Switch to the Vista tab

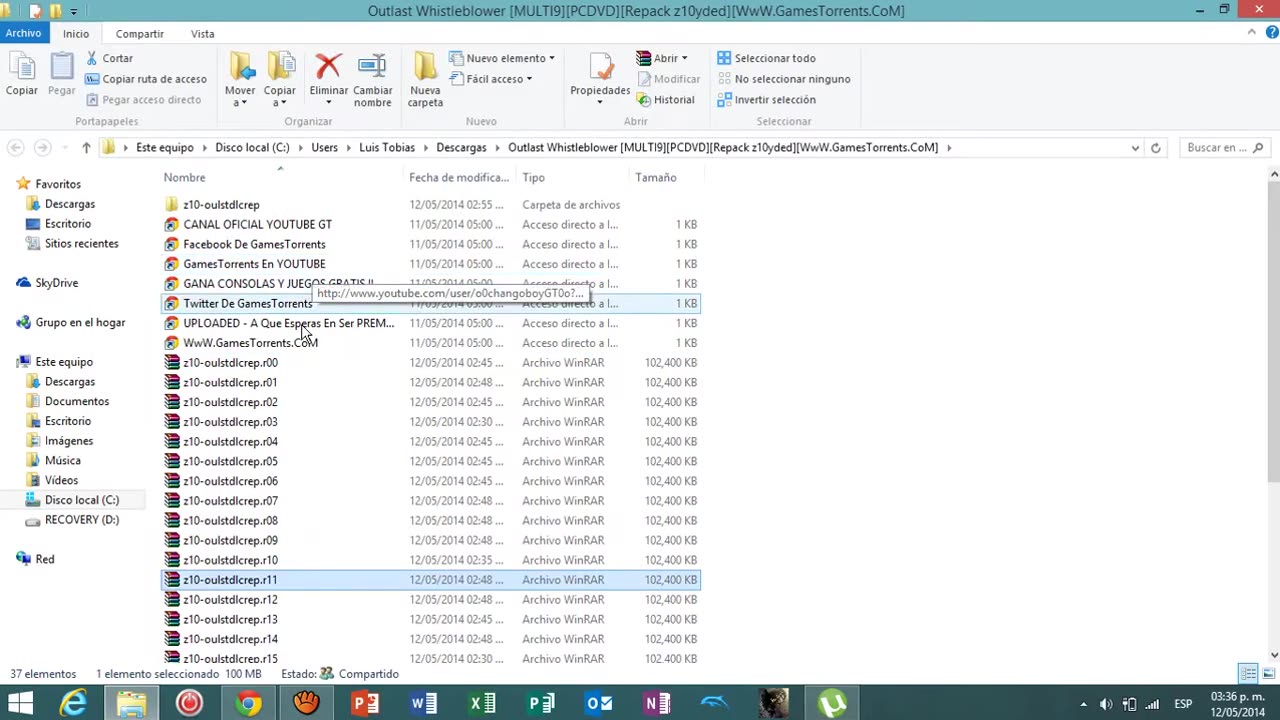[x=202, y=34]
